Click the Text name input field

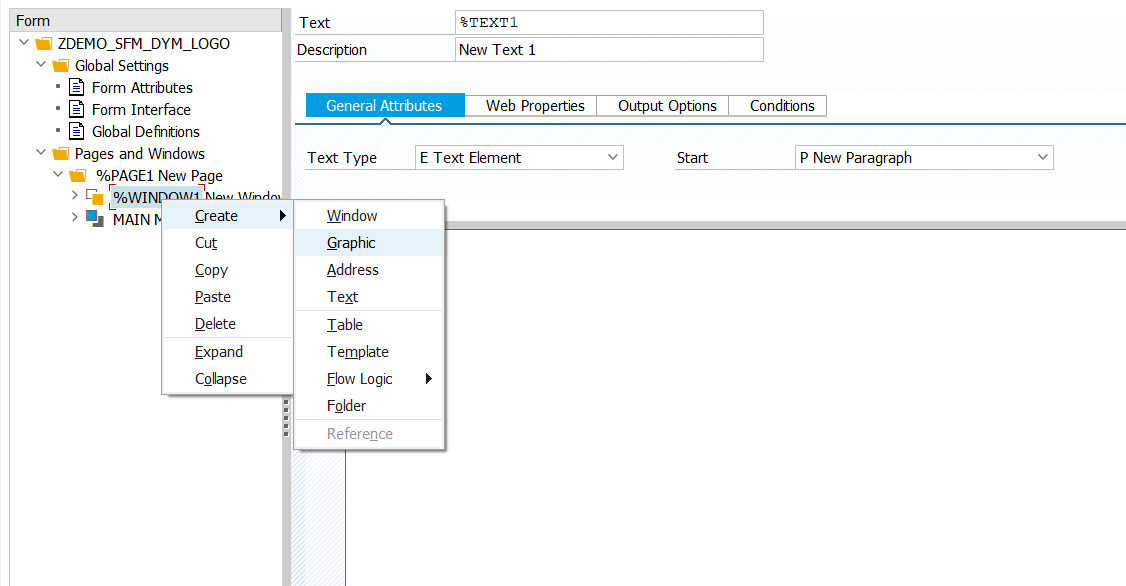coord(608,23)
